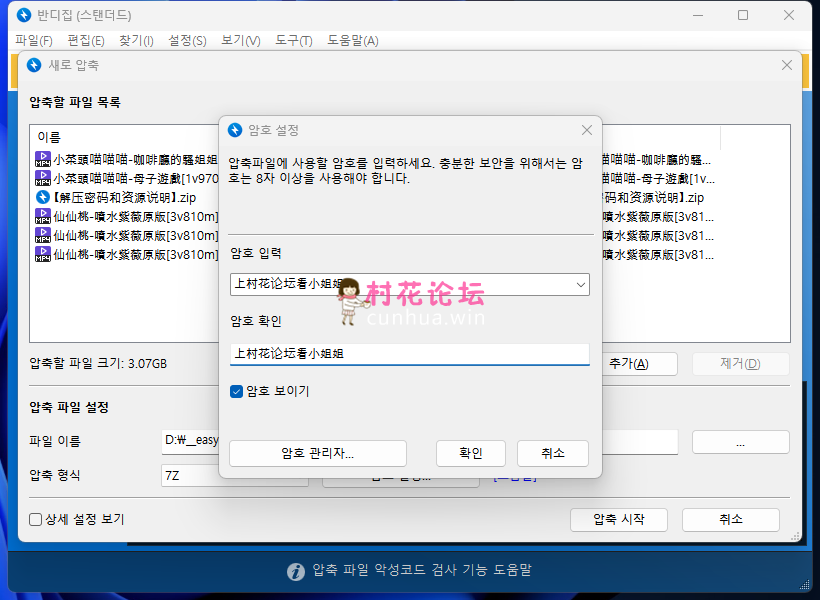Select the MP4 icon of 小菜頭喵喵喵-母子遊戲 file
This screenshot has width=820, height=600.
click(x=43, y=178)
